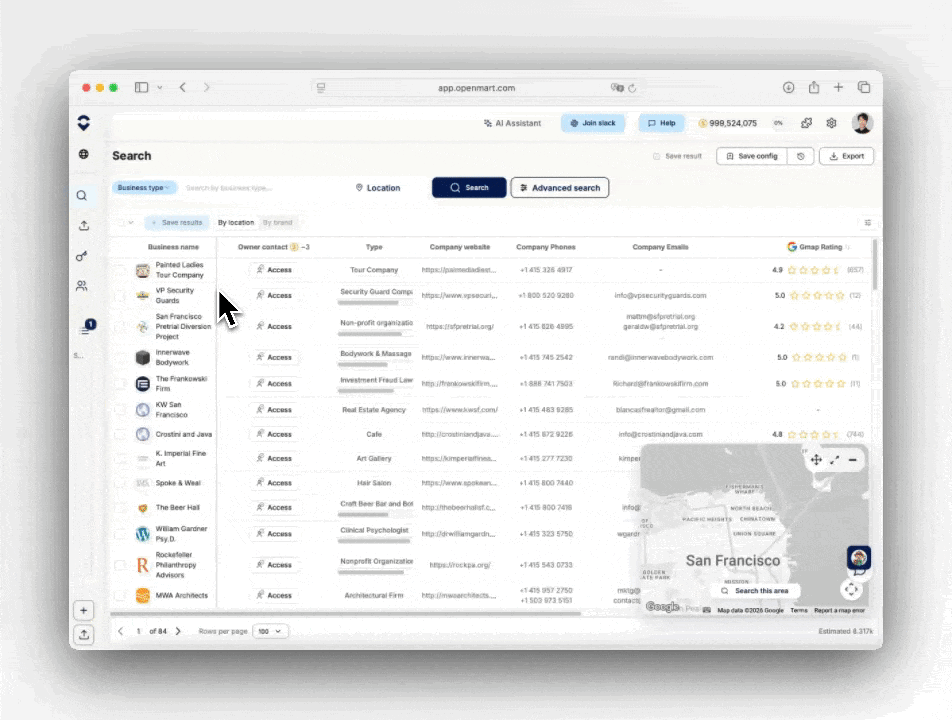The image size is (952, 720).
Task: Open the user profile avatar
Action: pyautogui.click(x=862, y=123)
